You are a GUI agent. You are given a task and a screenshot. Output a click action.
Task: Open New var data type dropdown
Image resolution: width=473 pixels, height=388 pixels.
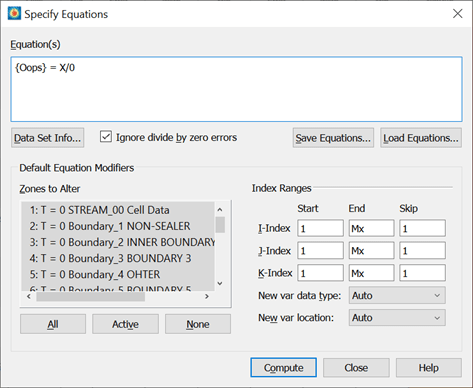pos(397,295)
